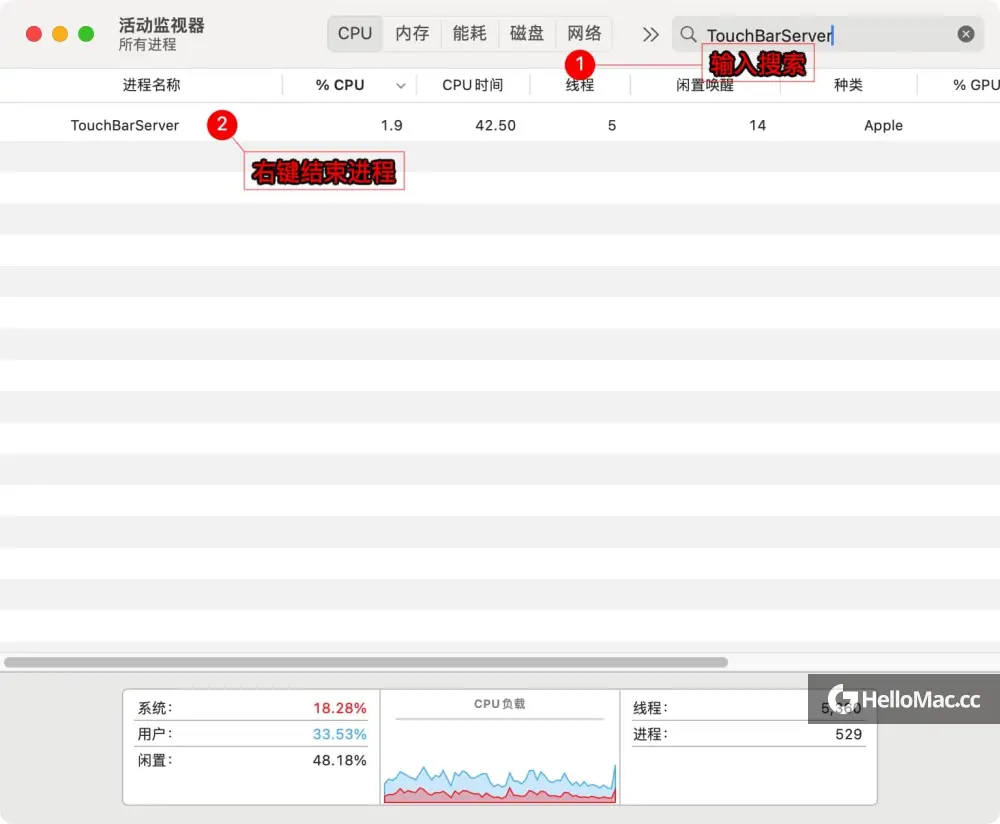Sort by 闲置唤醒 column header
1000x824 pixels.
point(705,85)
